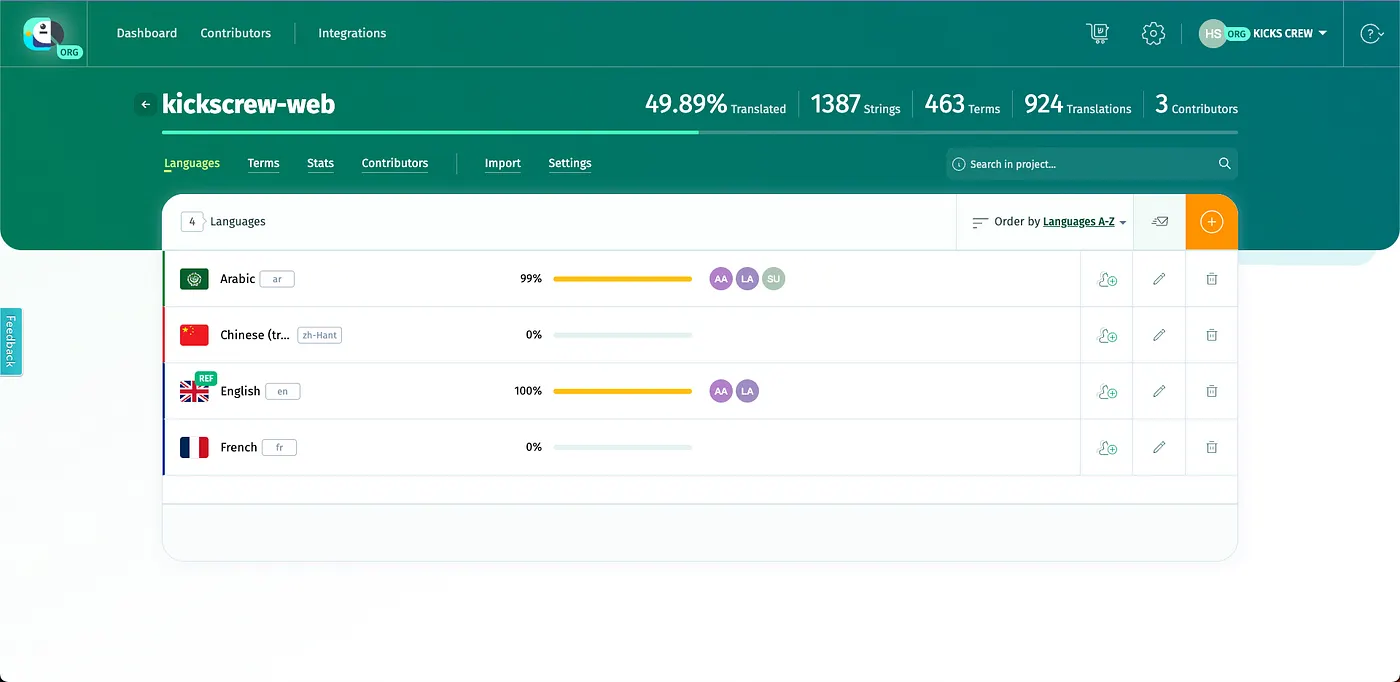Open the account settings gear icon
The image size is (1400, 682).
(x=1153, y=33)
